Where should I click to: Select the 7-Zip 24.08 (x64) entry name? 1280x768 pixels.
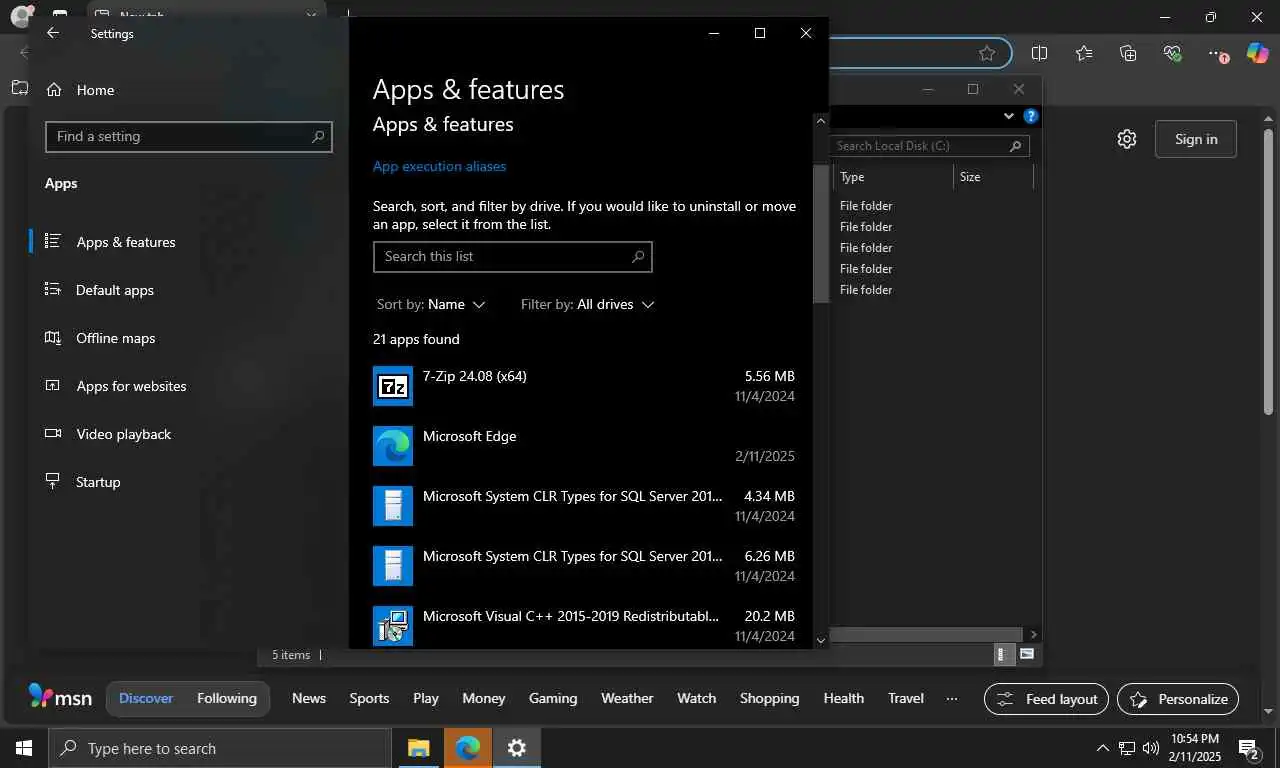(475, 376)
